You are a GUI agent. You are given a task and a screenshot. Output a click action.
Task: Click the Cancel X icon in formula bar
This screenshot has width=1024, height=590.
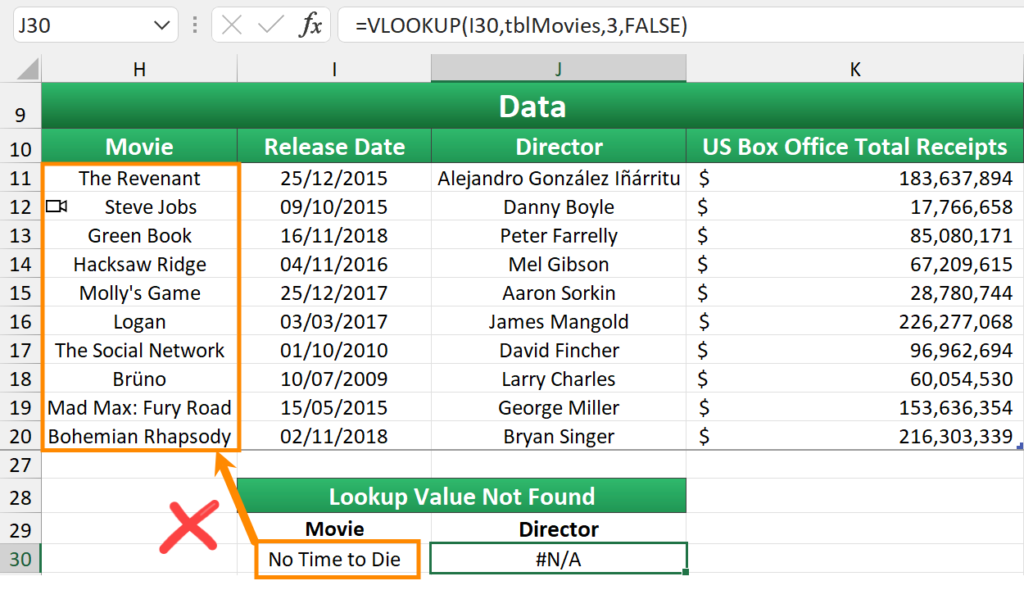pos(232,26)
